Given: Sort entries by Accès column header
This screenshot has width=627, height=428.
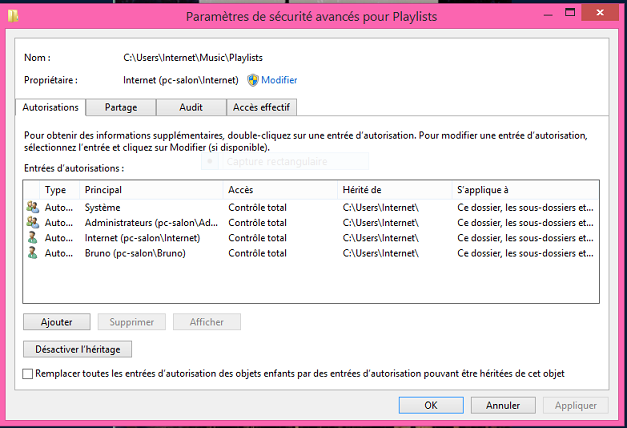Looking at the screenshot, I should pyautogui.click(x=280, y=189).
